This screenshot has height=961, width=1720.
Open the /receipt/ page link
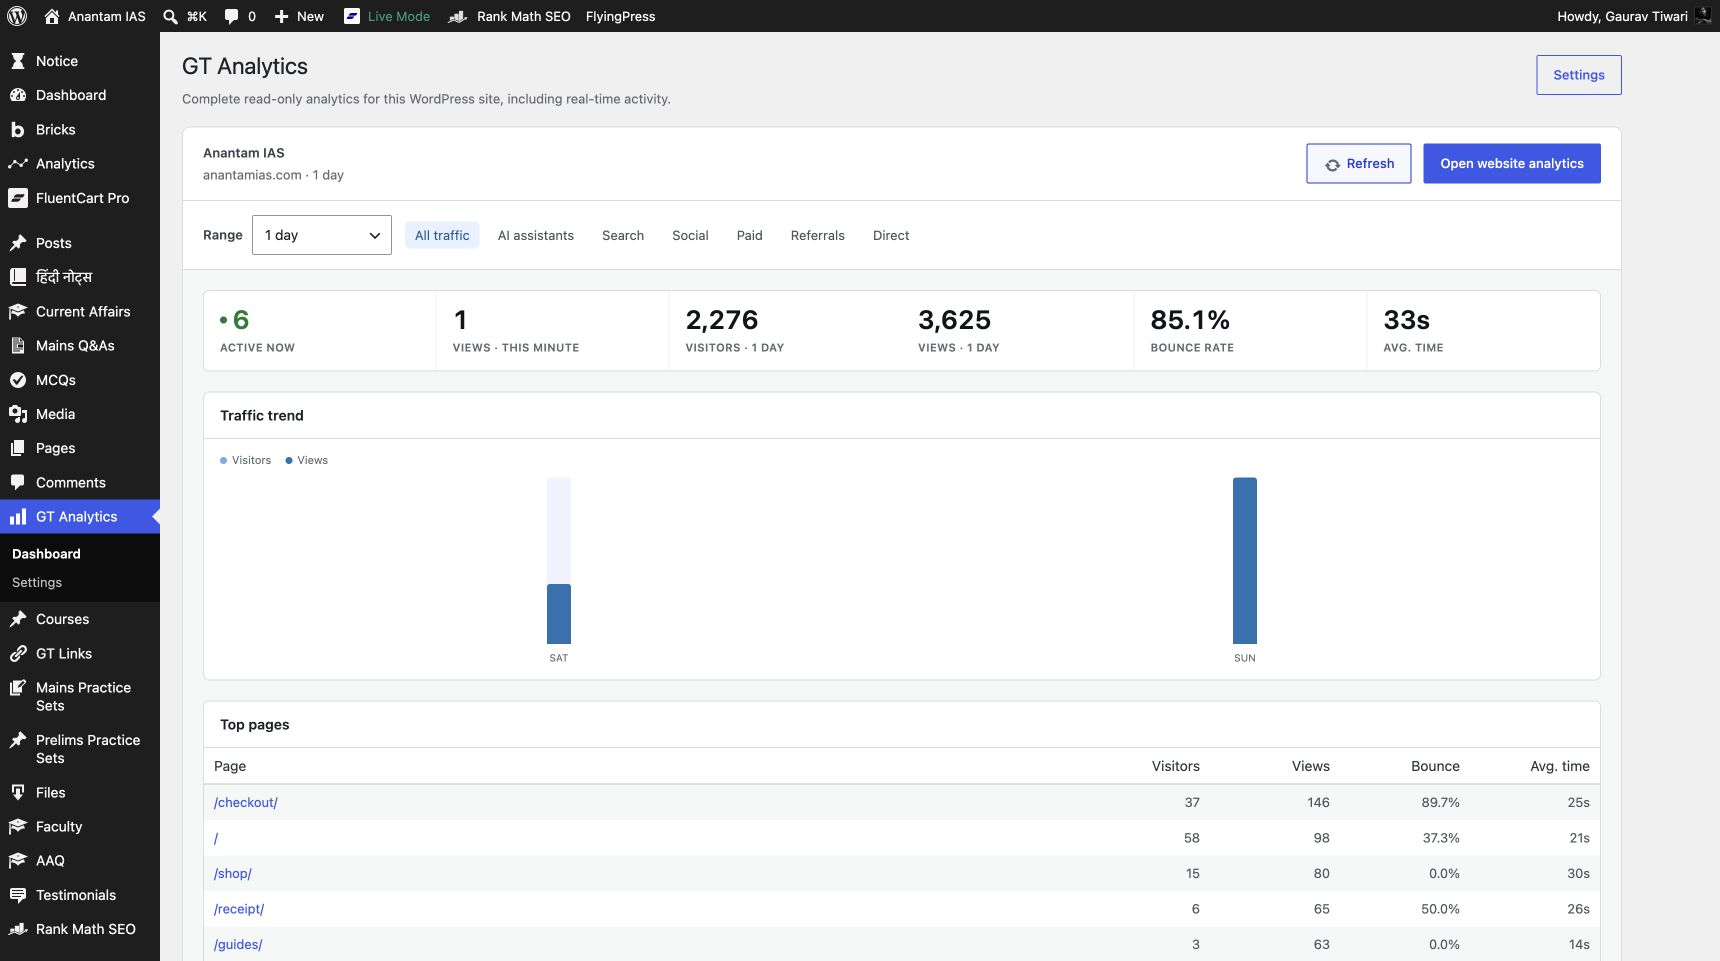(239, 909)
